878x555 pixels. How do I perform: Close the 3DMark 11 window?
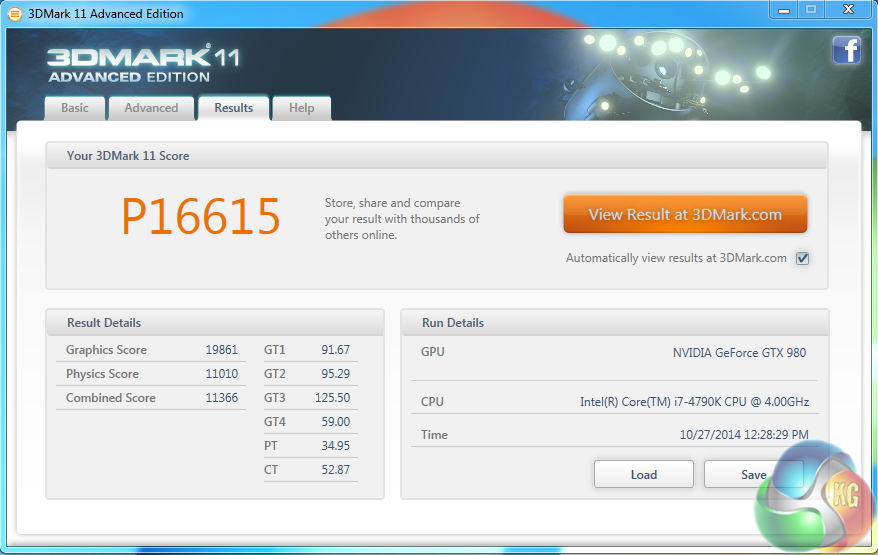(847, 10)
